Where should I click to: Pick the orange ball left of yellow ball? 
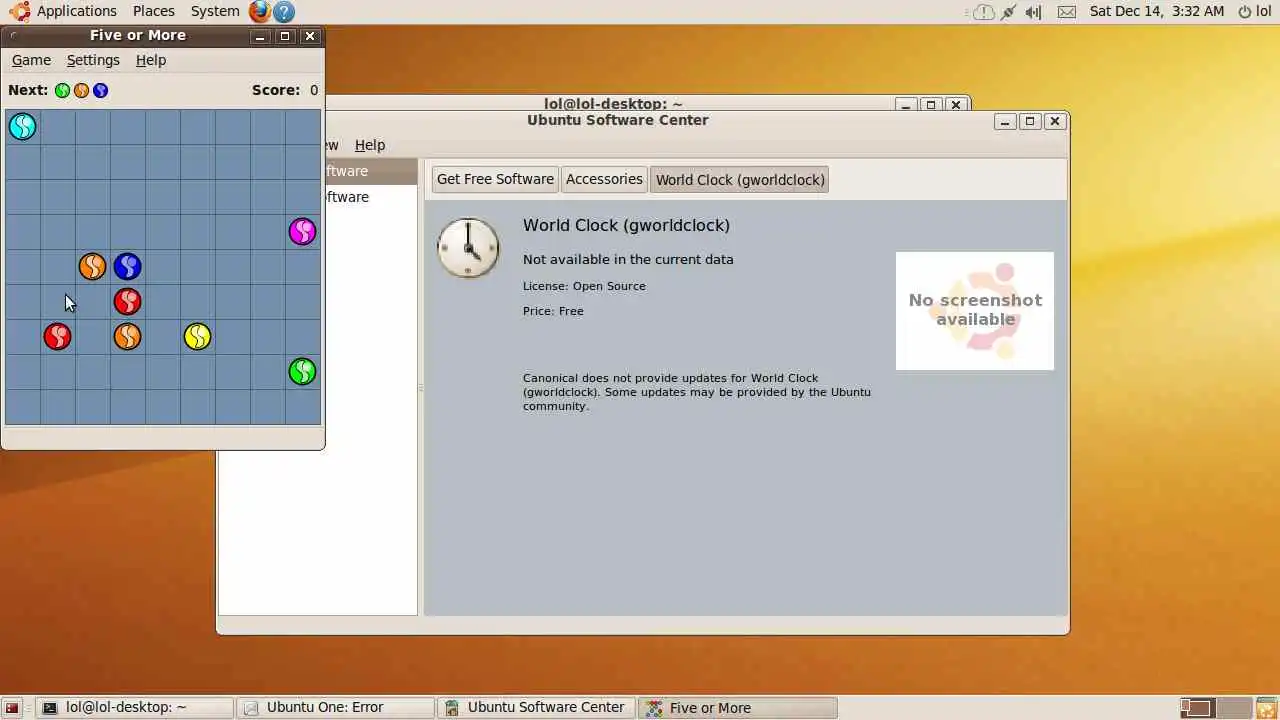127,336
